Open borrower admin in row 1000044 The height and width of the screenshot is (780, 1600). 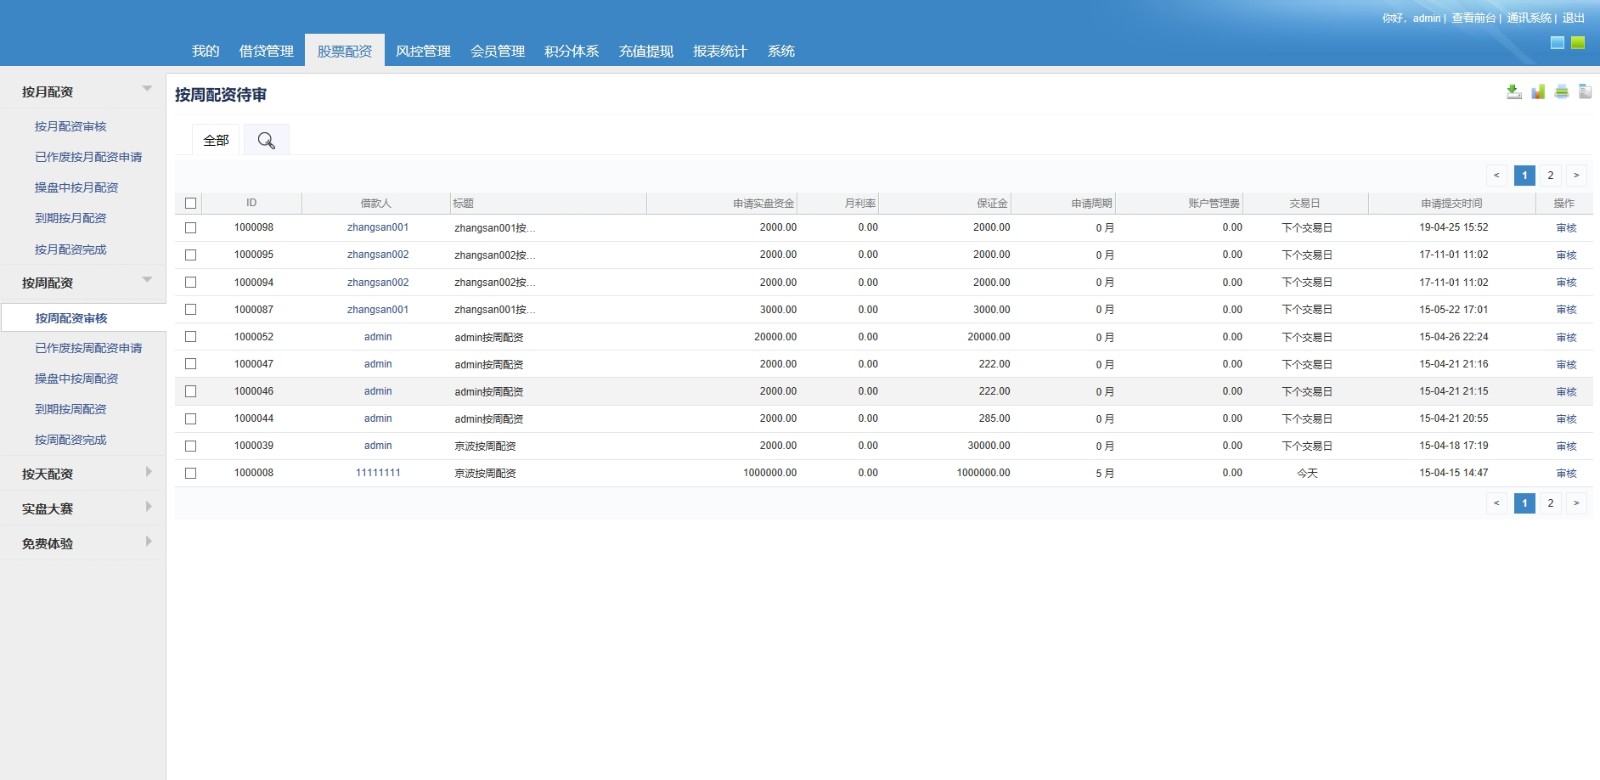click(x=378, y=418)
